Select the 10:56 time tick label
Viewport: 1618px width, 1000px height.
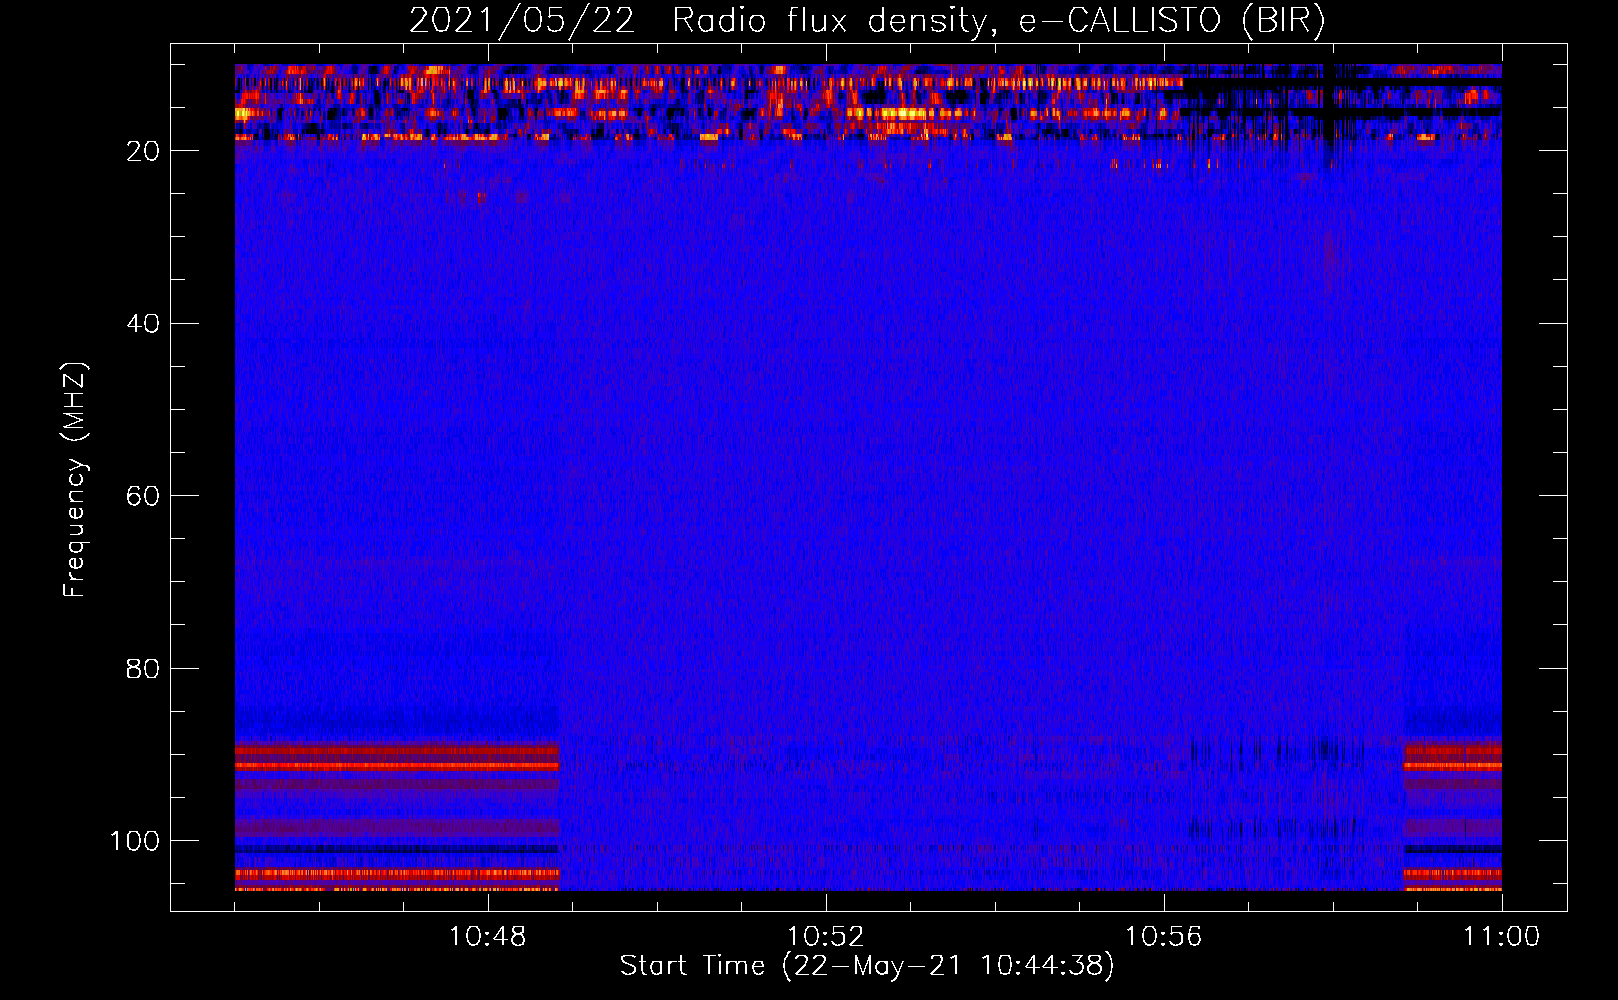pyautogui.click(x=1163, y=937)
